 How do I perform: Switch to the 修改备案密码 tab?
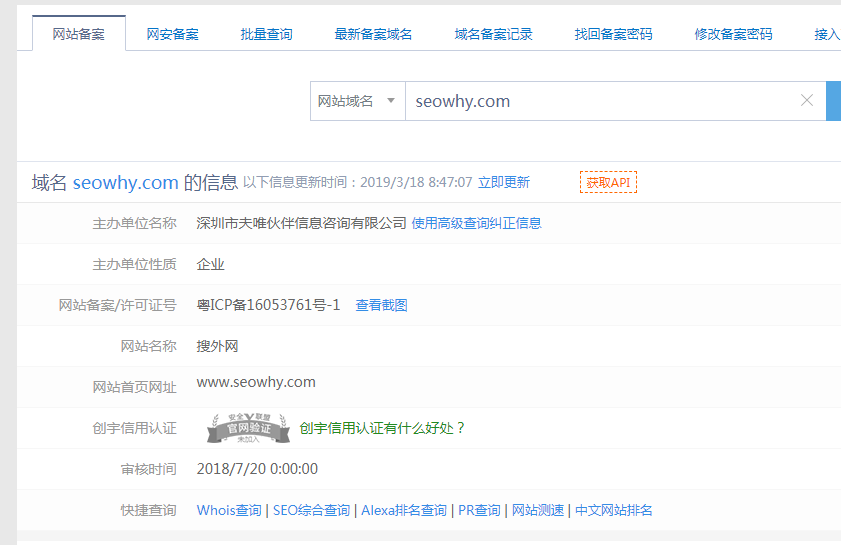[733, 34]
